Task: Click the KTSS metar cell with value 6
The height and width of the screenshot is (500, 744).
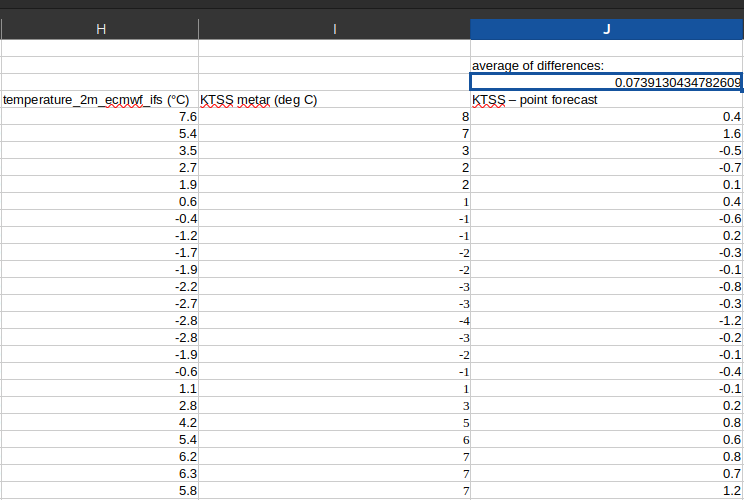Action: 334,439
